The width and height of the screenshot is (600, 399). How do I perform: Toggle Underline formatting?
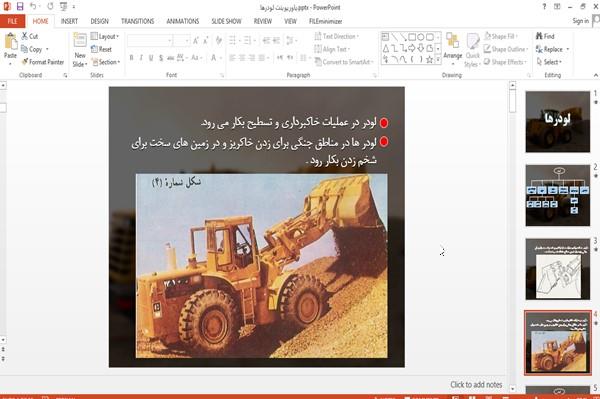151,58
